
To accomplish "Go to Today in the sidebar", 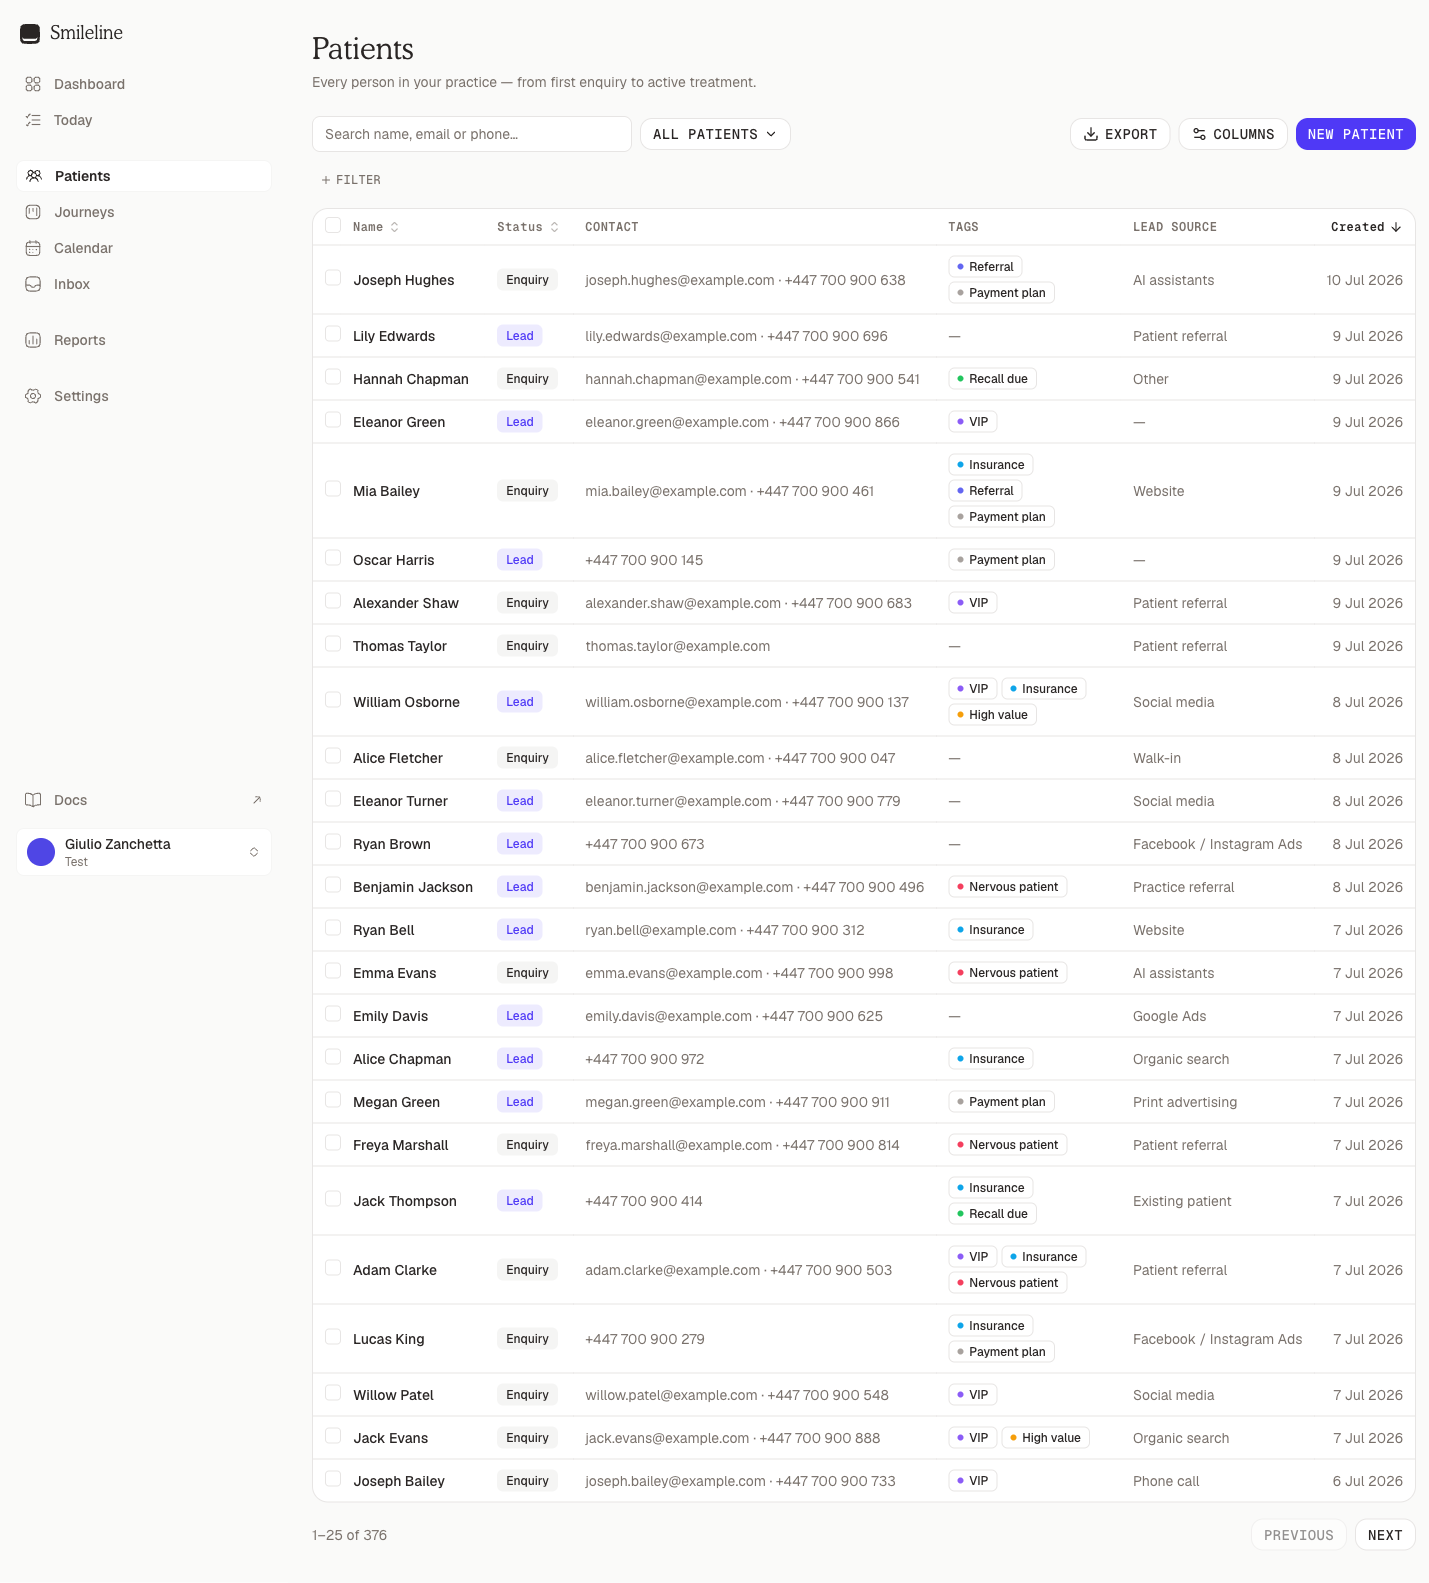I will coord(144,120).
